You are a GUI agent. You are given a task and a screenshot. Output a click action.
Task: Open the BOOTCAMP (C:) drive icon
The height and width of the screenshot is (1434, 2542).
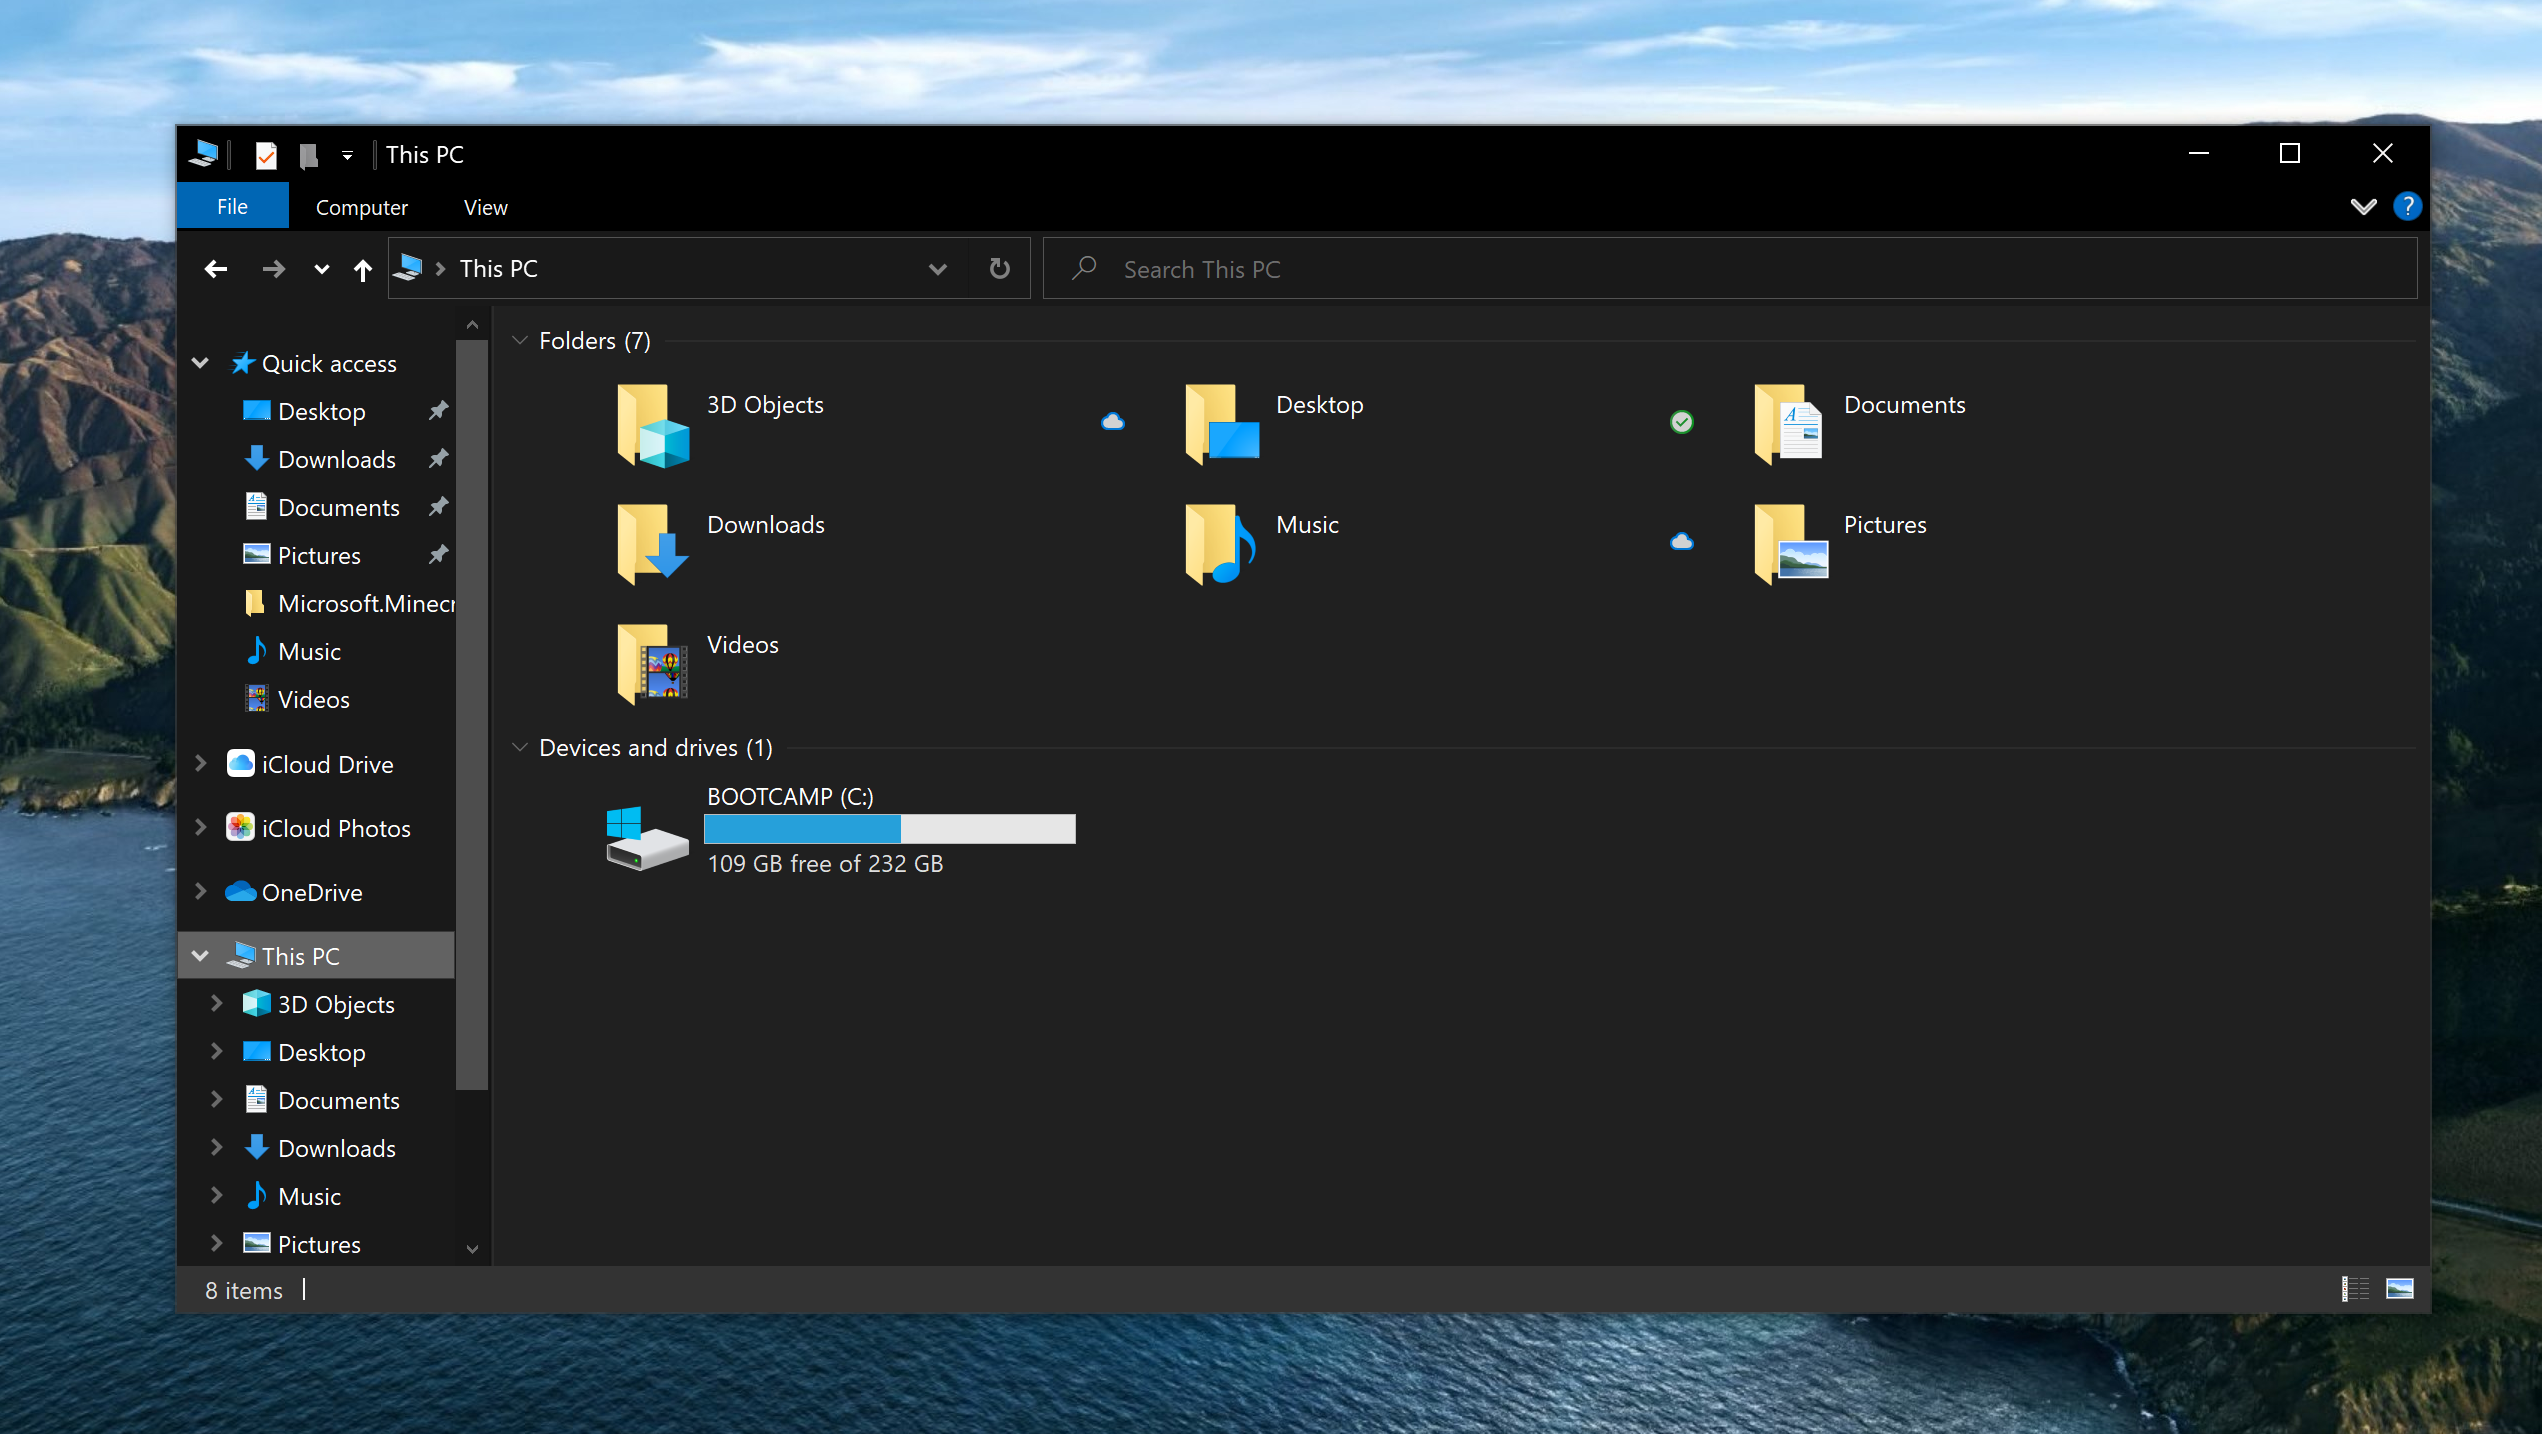pos(646,838)
